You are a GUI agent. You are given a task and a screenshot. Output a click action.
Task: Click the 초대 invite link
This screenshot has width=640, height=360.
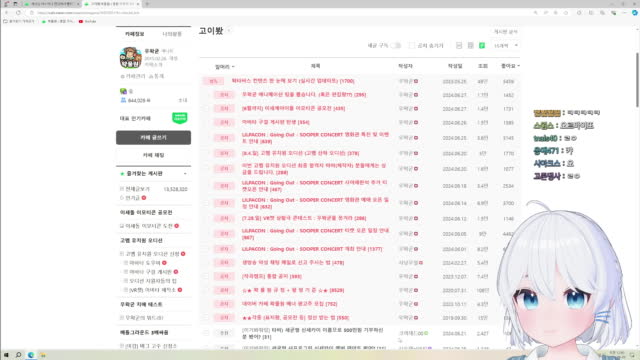coord(183,100)
